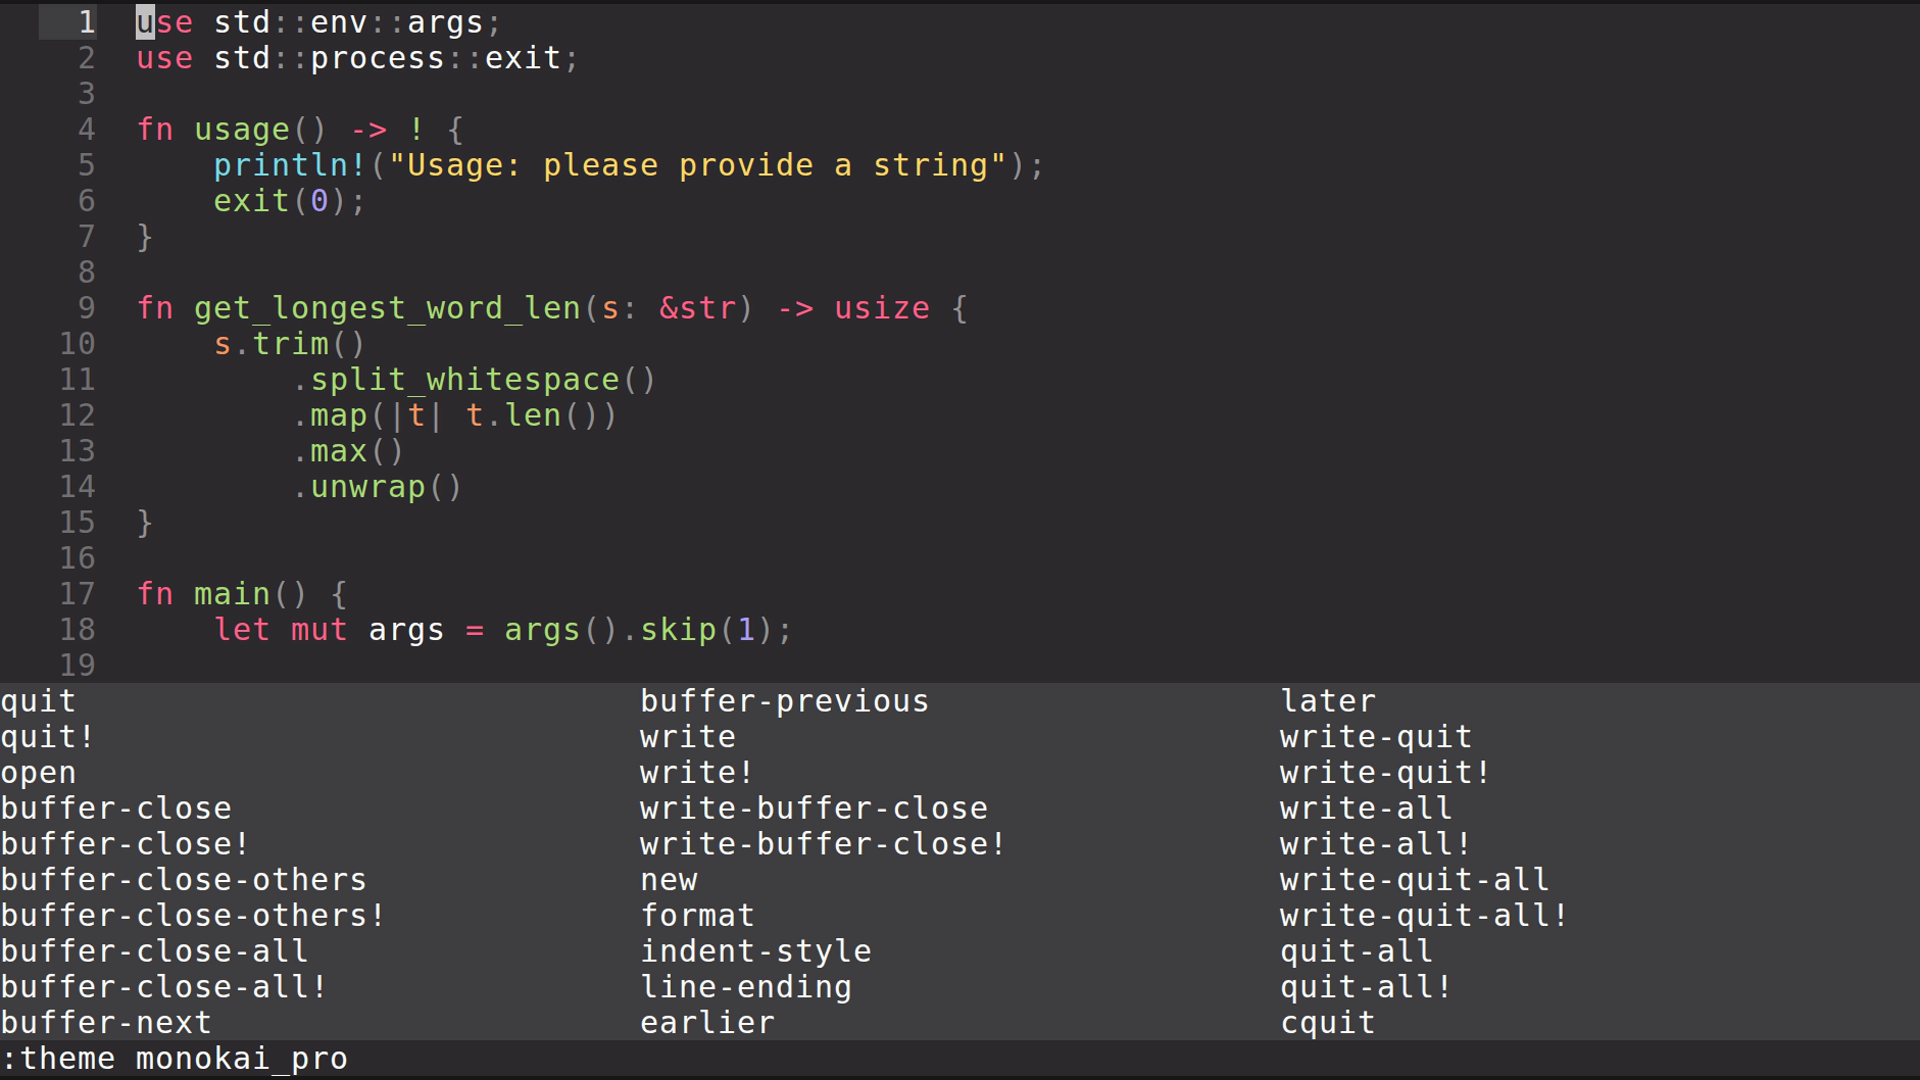Select the "quit" command in completion menu
The height and width of the screenshot is (1080, 1920).
coord(38,701)
